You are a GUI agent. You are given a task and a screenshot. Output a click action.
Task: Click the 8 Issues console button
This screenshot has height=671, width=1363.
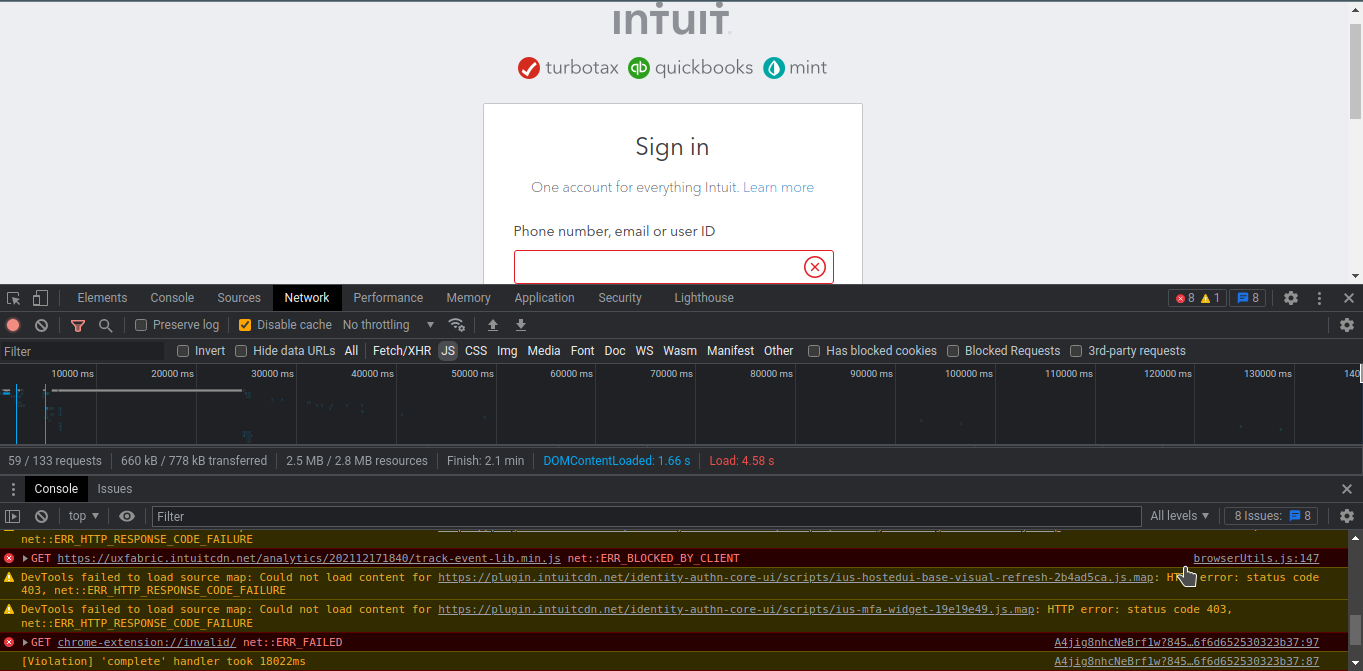tap(1271, 516)
